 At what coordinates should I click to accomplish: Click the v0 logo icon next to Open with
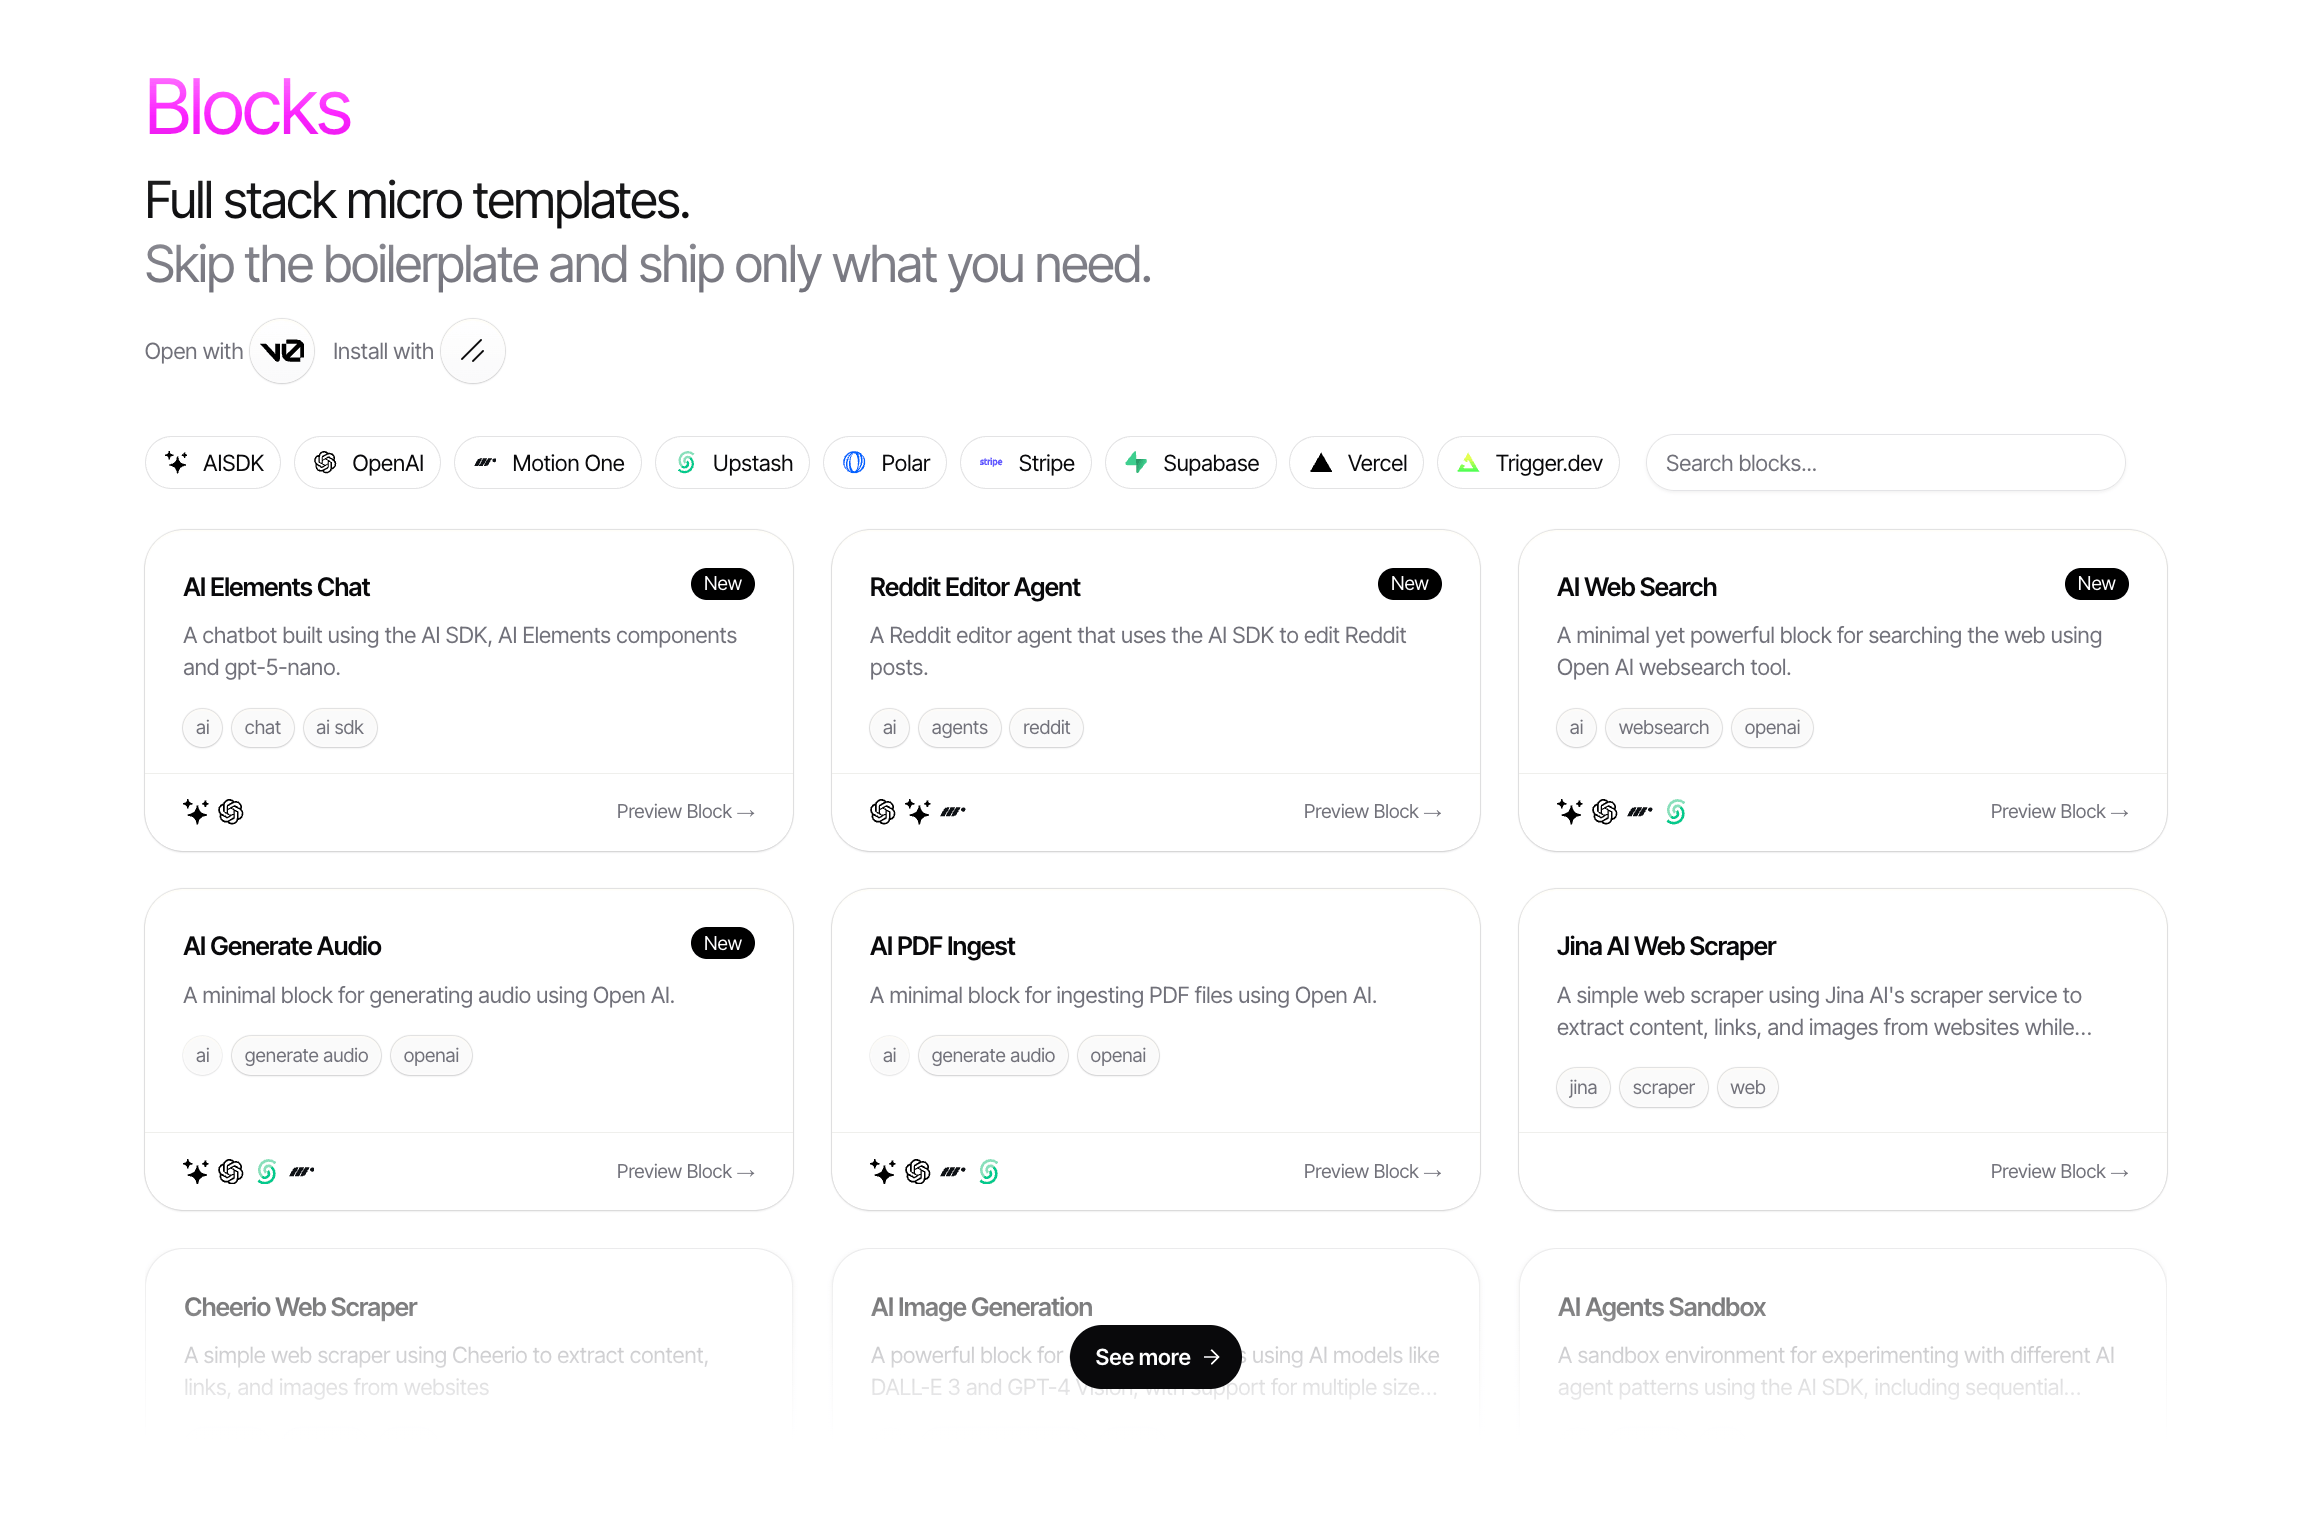pos(282,351)
